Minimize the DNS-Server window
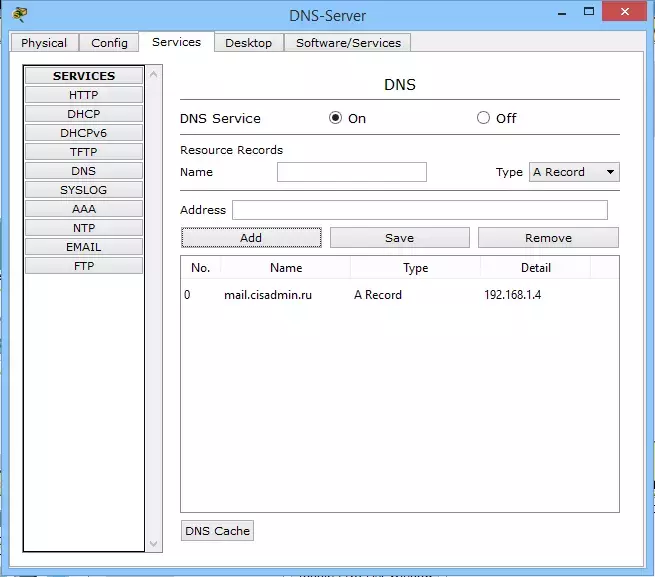This screenshot has width=655, height=577. pyautogui.click(x=562, y=13)
